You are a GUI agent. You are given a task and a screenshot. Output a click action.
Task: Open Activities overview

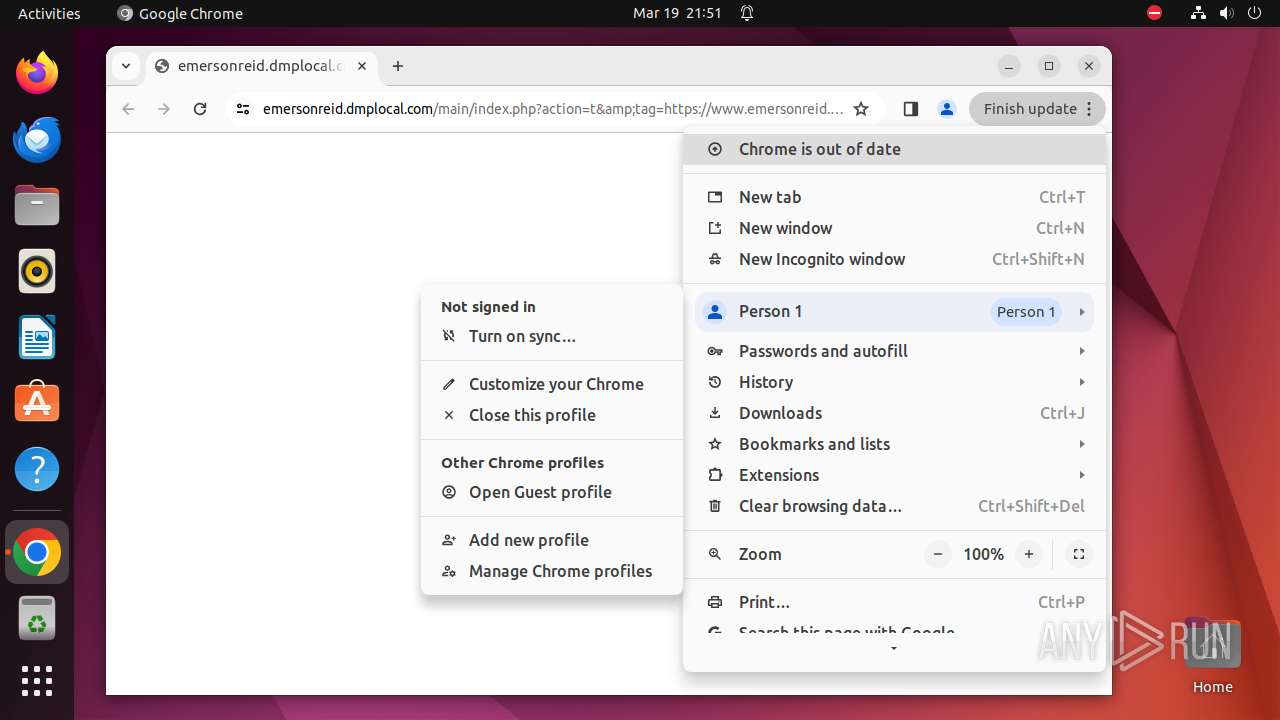click(x=49, y=13)
